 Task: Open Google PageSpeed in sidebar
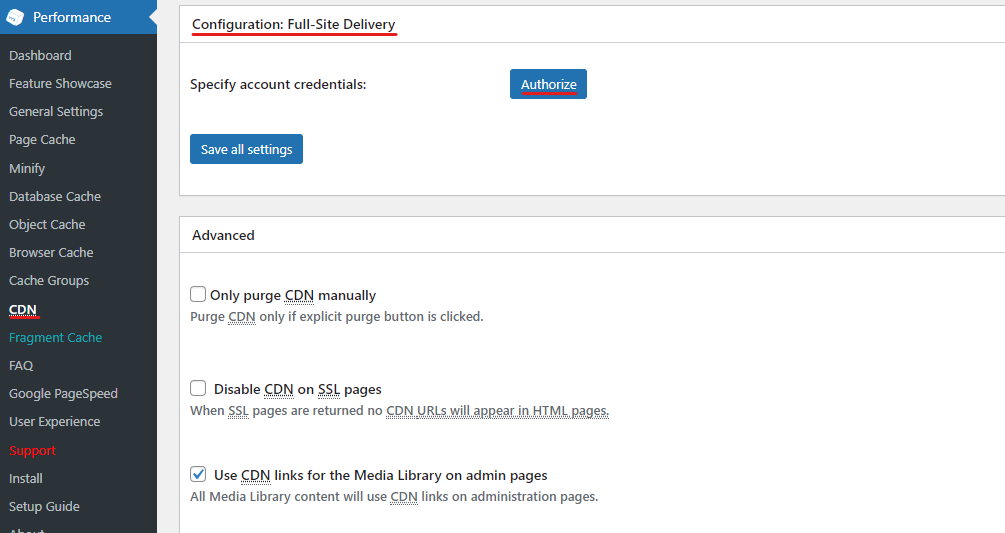(63, 394)
